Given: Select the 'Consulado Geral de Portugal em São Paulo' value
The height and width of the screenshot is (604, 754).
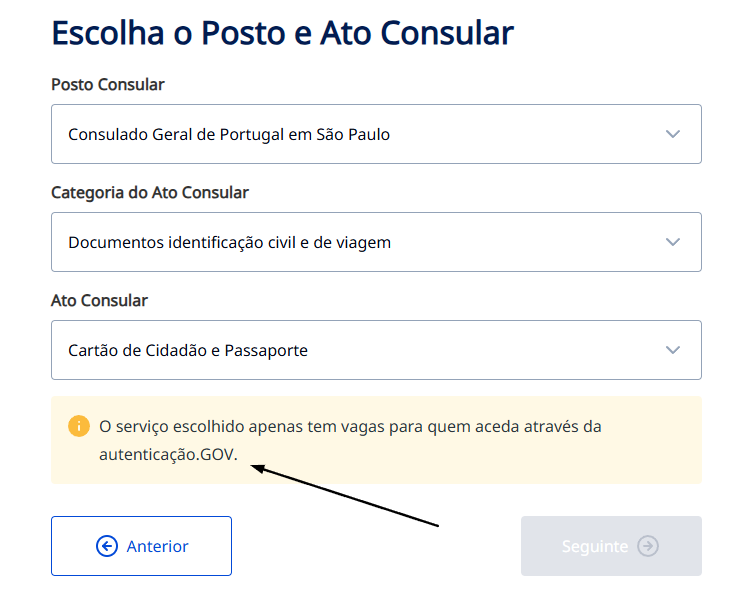Looking at the screenshot, I should click(229, 134).
